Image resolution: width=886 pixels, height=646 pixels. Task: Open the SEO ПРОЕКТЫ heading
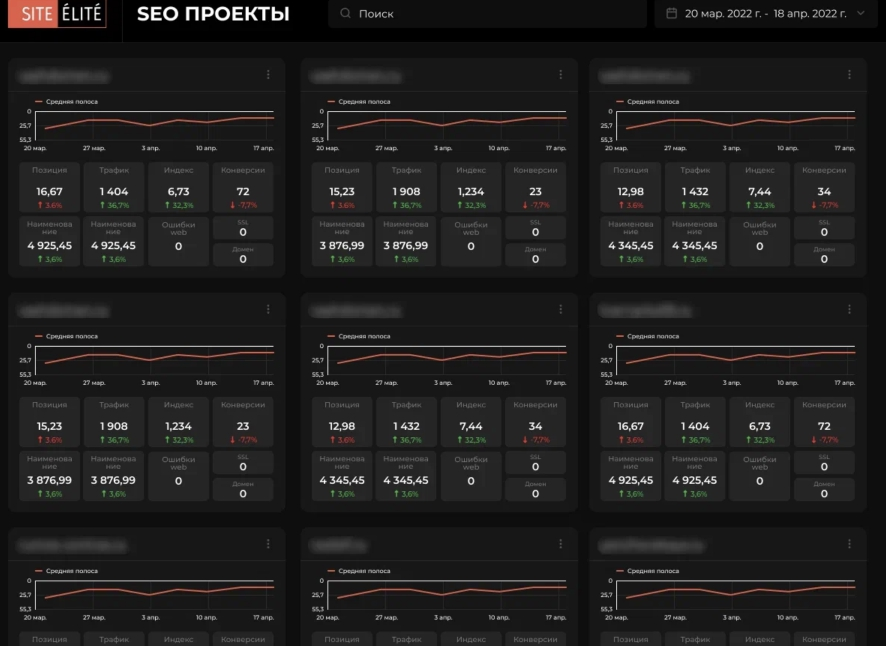pos(213,14)
